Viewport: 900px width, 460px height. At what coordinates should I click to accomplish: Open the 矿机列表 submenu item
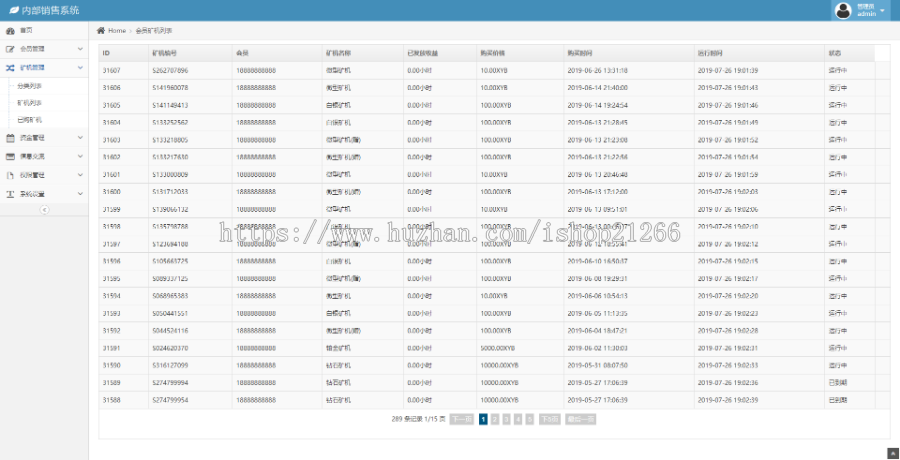click(x=29, y=103)
